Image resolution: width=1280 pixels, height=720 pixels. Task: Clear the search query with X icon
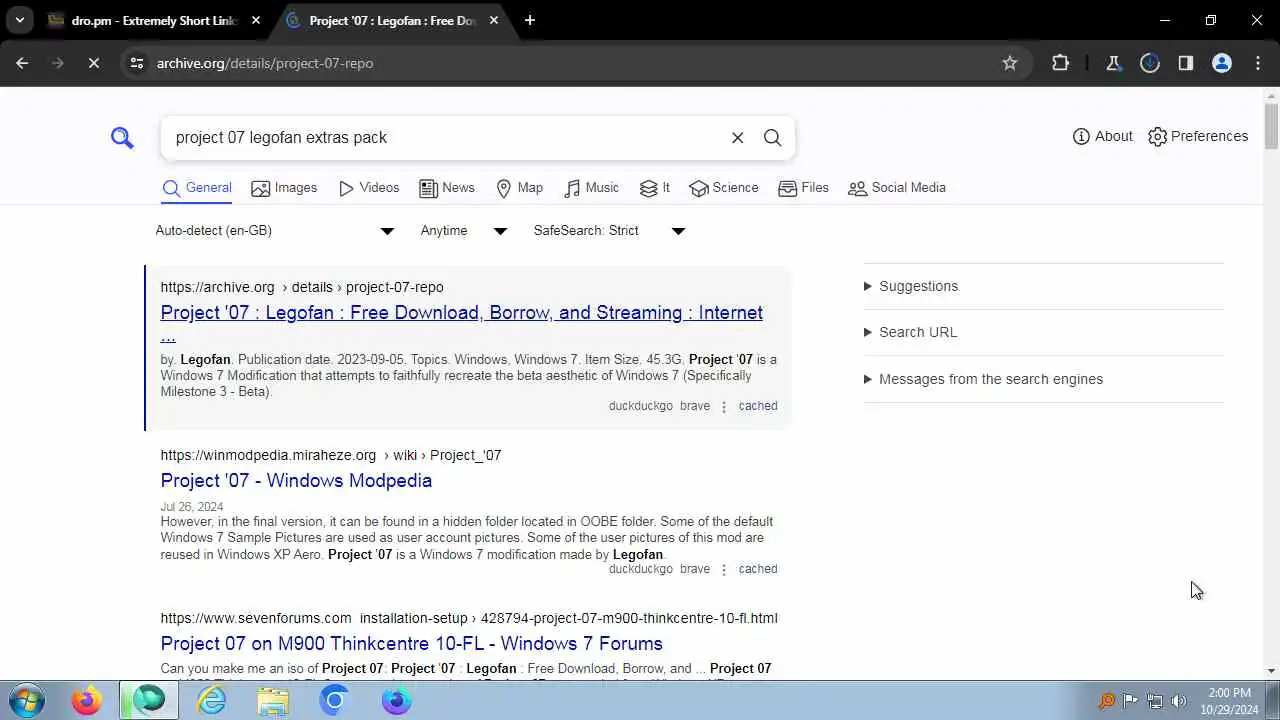click(x=737, y=137)
